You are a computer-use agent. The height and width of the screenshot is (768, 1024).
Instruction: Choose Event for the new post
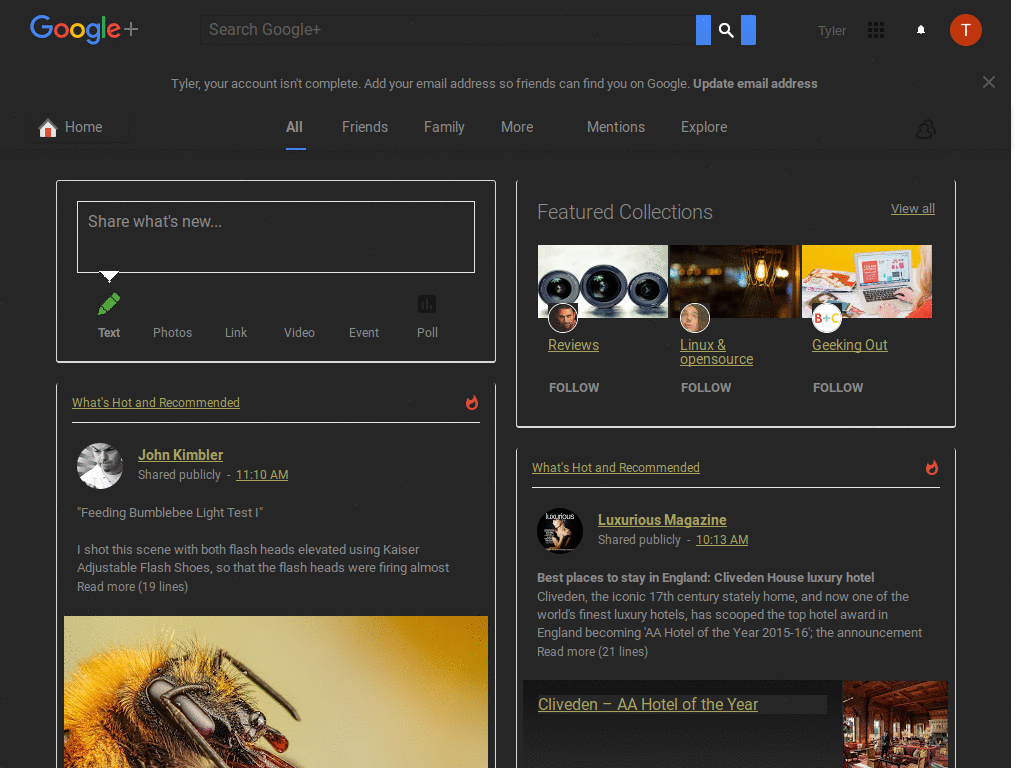click(x=364, y=332)
